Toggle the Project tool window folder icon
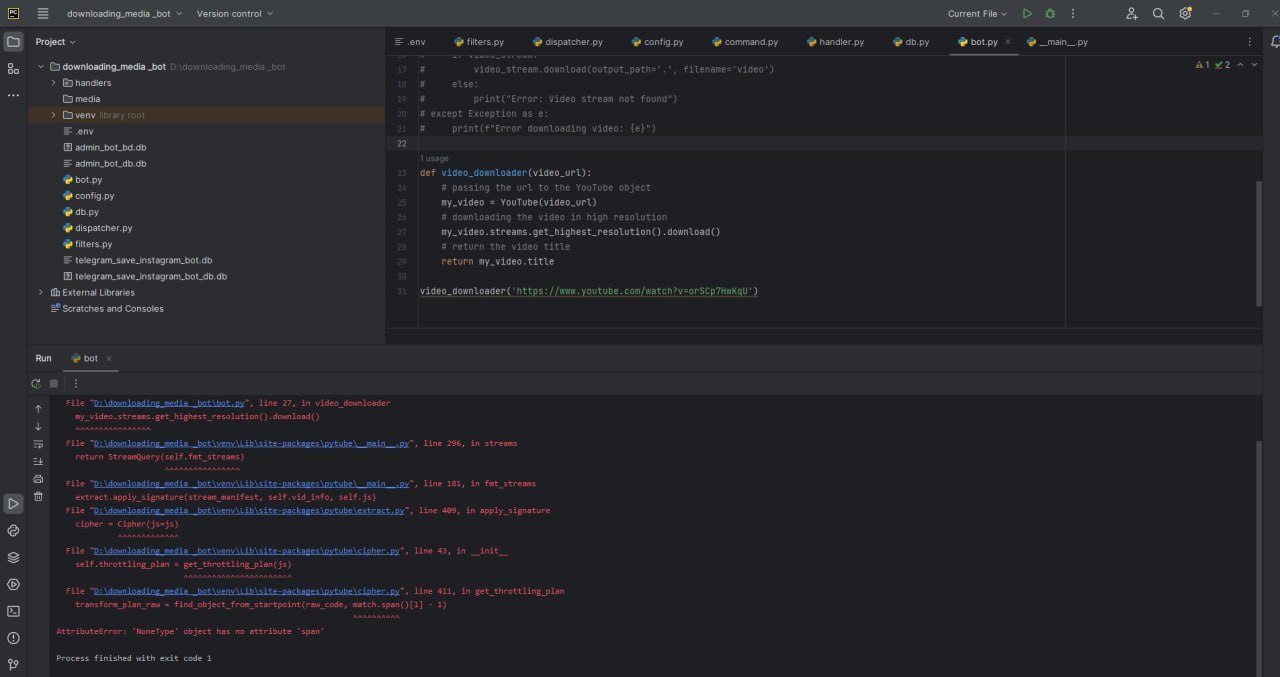Screen dimensions: 1280x677 pyautogui.click(x=13, y=42)
